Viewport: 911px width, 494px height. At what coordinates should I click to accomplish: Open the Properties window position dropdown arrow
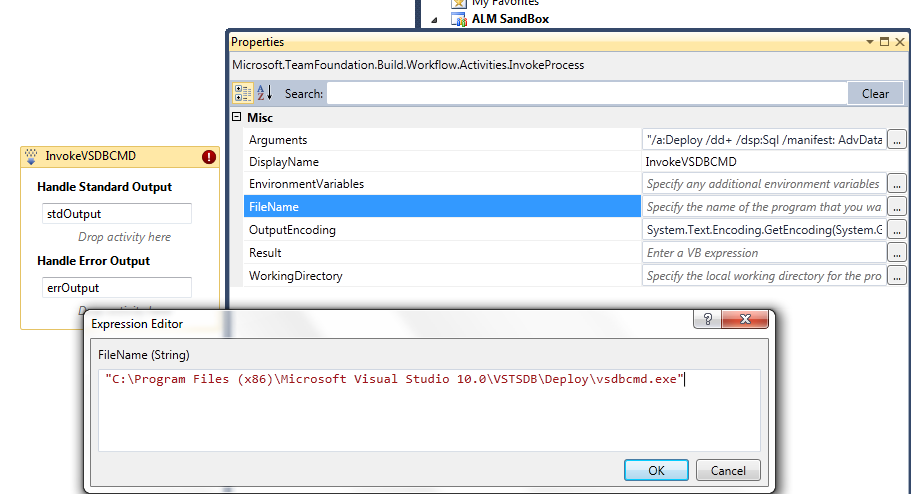pyautogui.click(x=870, y=42)
